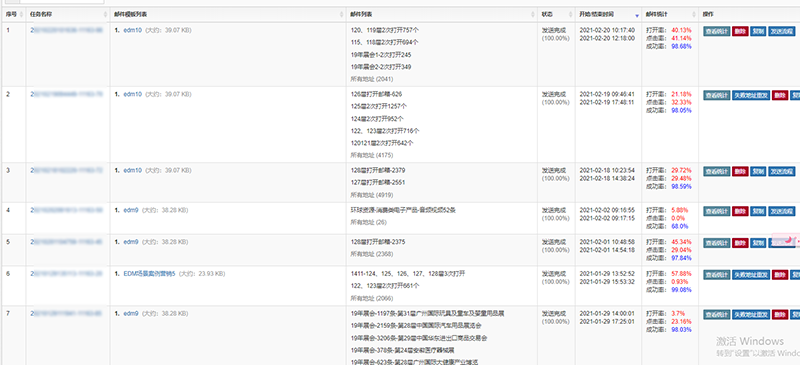Sort by 任务名称 column sort arrows

click(106, 14)
